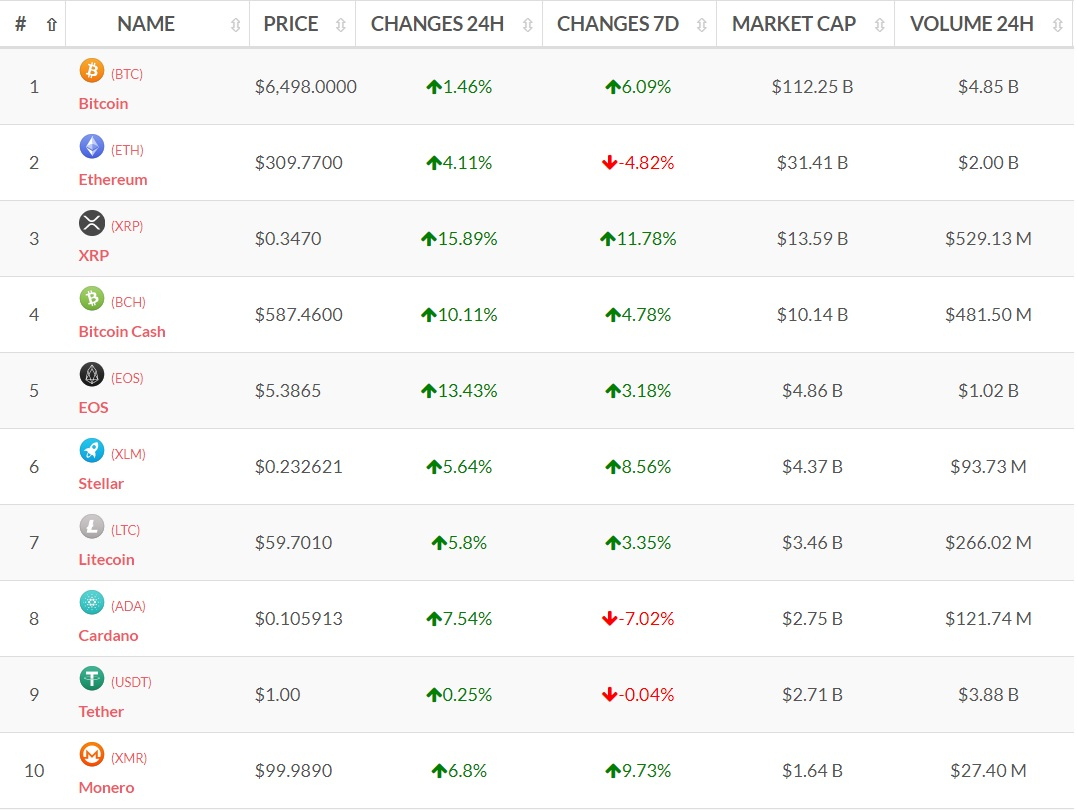Click Bitcoin price $6,498.0000
1077x810 pixels.
click(x=306, y=87)
